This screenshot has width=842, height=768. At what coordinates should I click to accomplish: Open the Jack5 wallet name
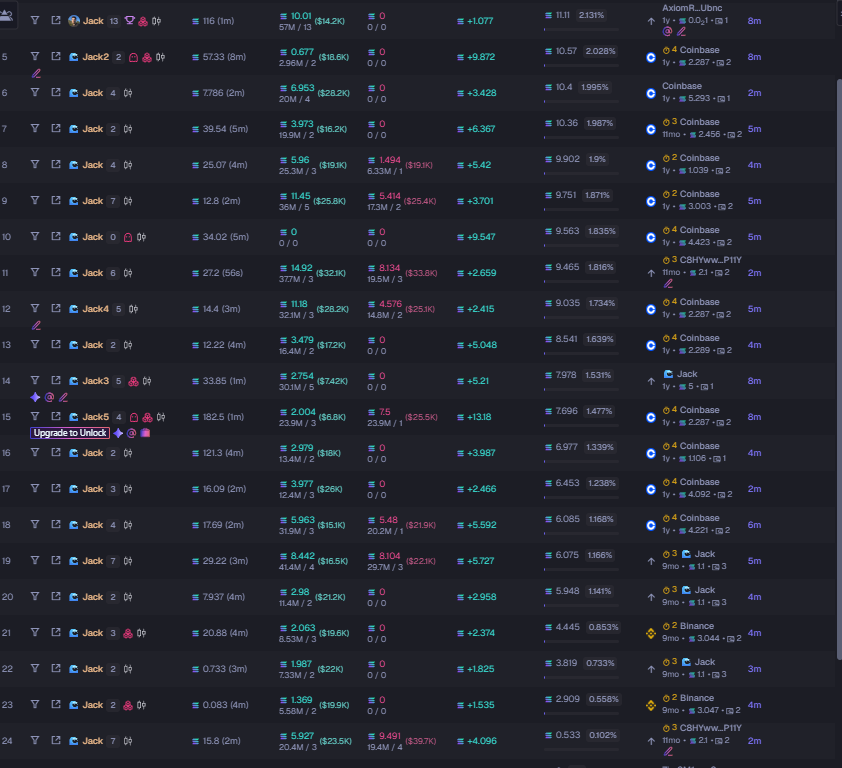(x=96, y=417)
